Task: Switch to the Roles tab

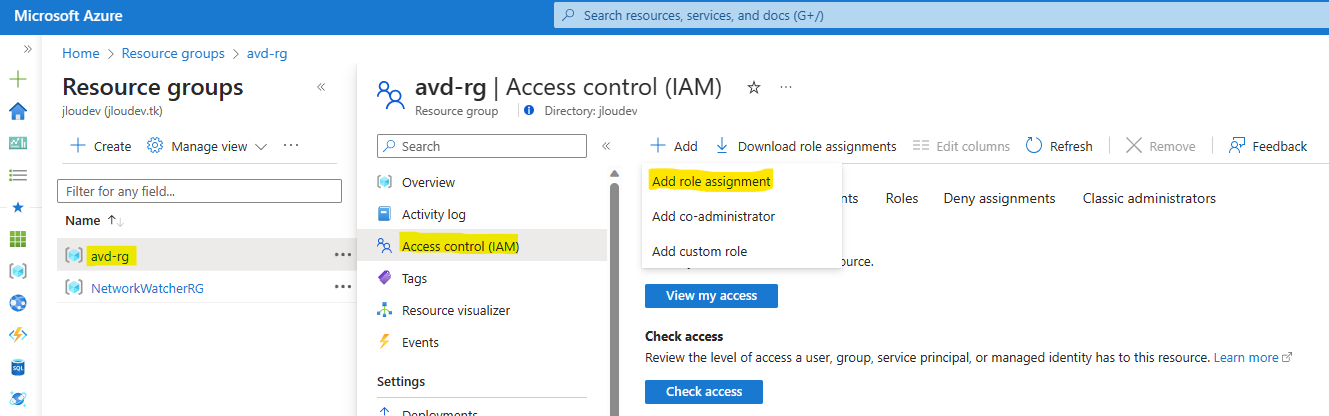Action: 902,198
